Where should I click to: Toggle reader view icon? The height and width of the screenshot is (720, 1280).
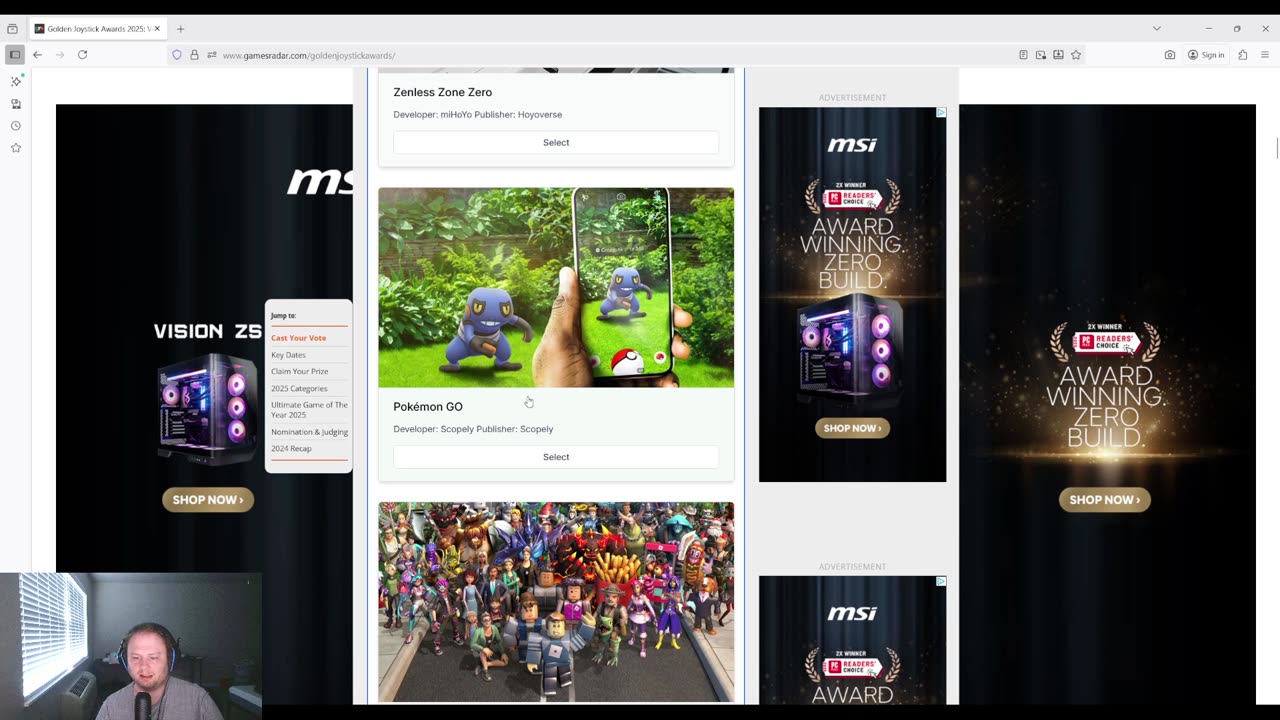1023,55
